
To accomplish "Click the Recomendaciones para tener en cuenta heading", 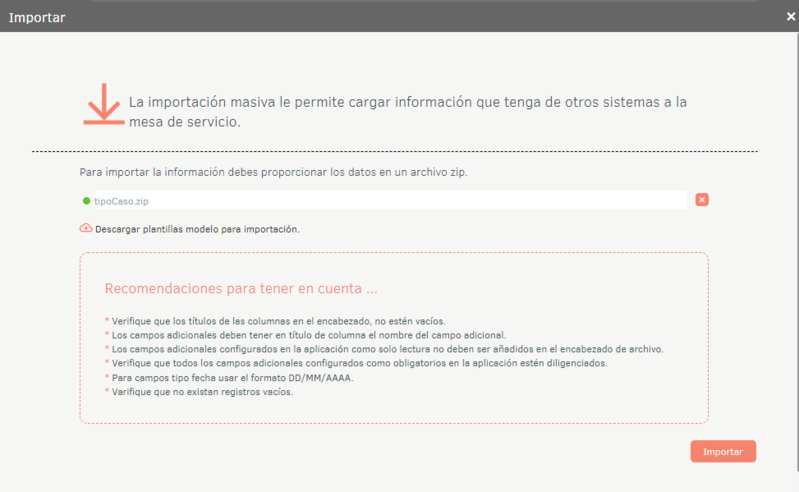I will 240,289.
